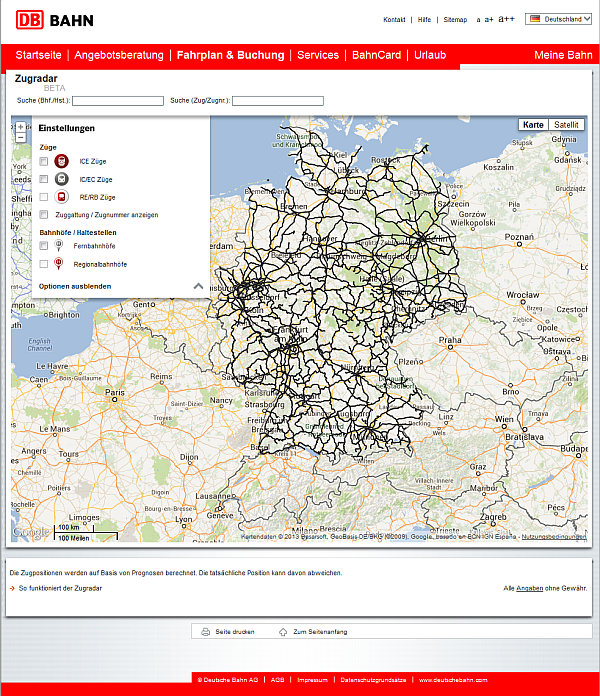
Task: Open the Deutschland country dropdown
Action: 558,19
